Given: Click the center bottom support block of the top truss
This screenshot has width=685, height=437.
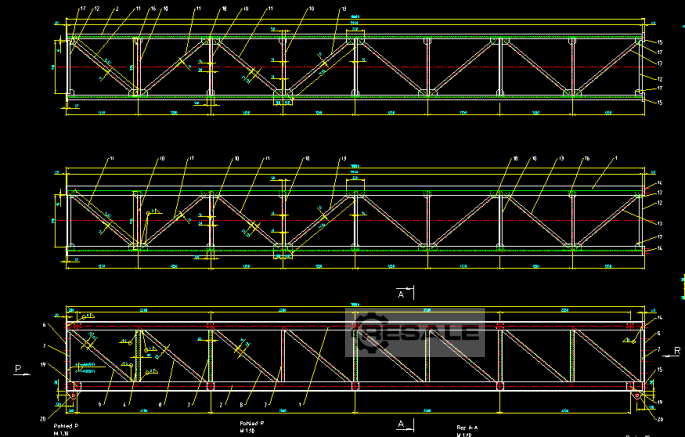Looking at the screenshot, I should pos(283,97).
